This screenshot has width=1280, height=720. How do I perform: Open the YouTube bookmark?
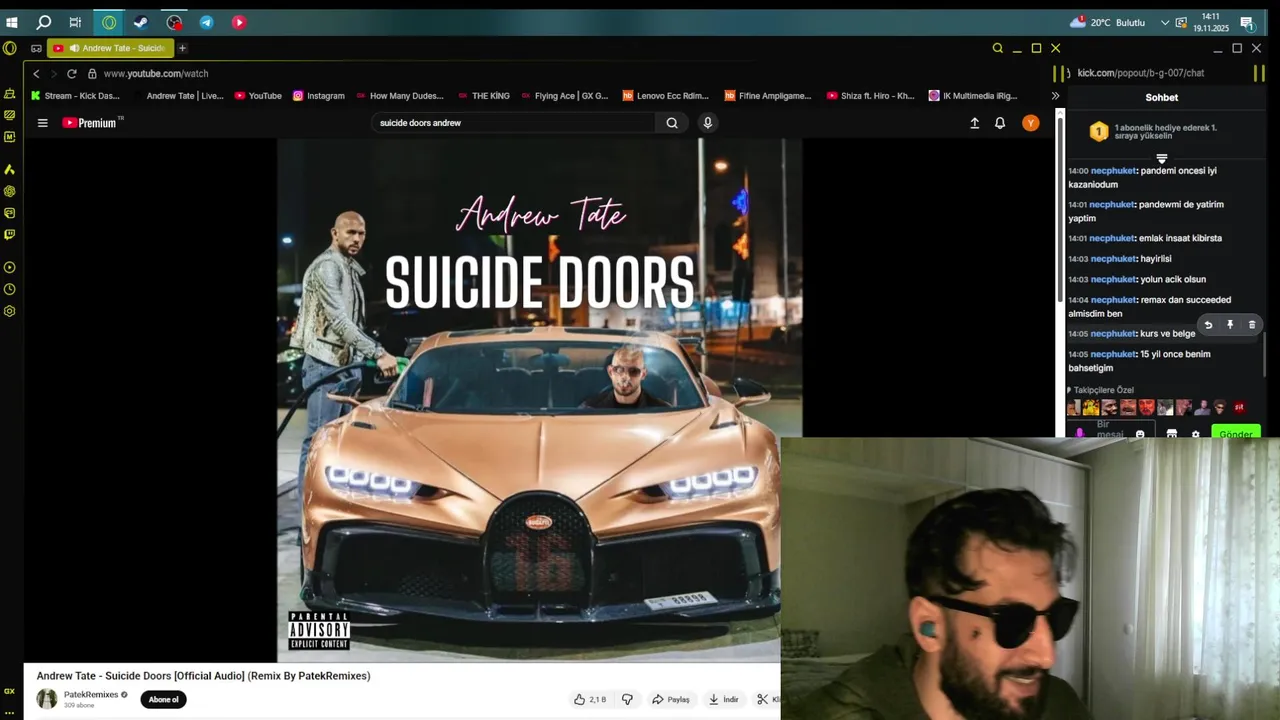click(x=258, y=96)
